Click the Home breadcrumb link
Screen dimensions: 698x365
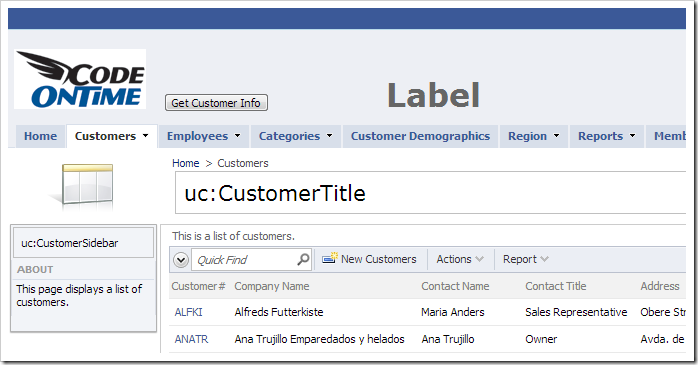click(186, 163)
